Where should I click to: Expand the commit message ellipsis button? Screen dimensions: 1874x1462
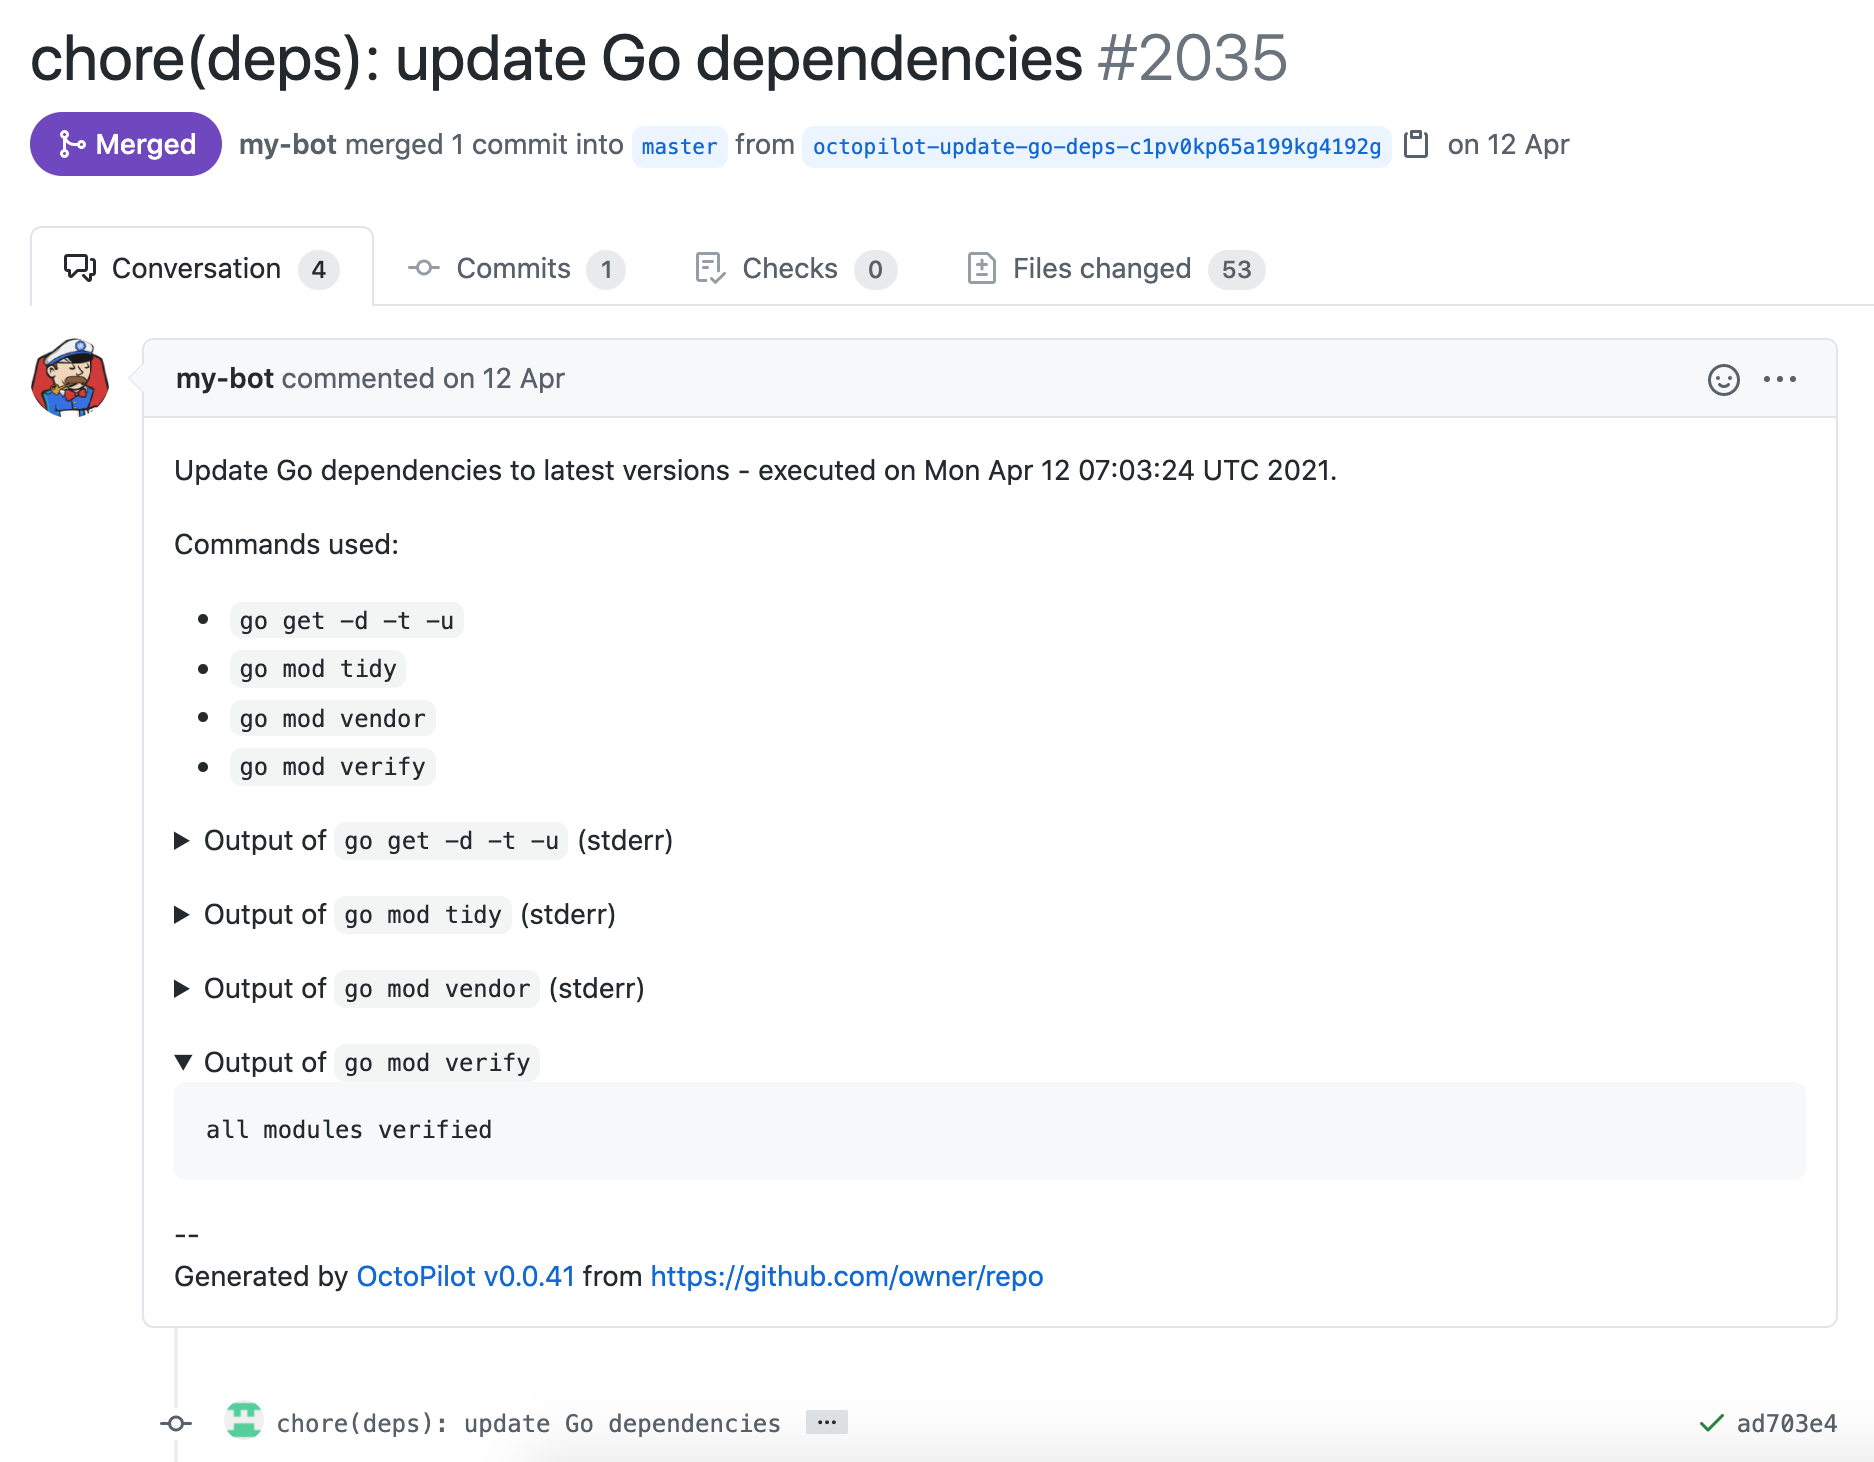(826, 1422)
